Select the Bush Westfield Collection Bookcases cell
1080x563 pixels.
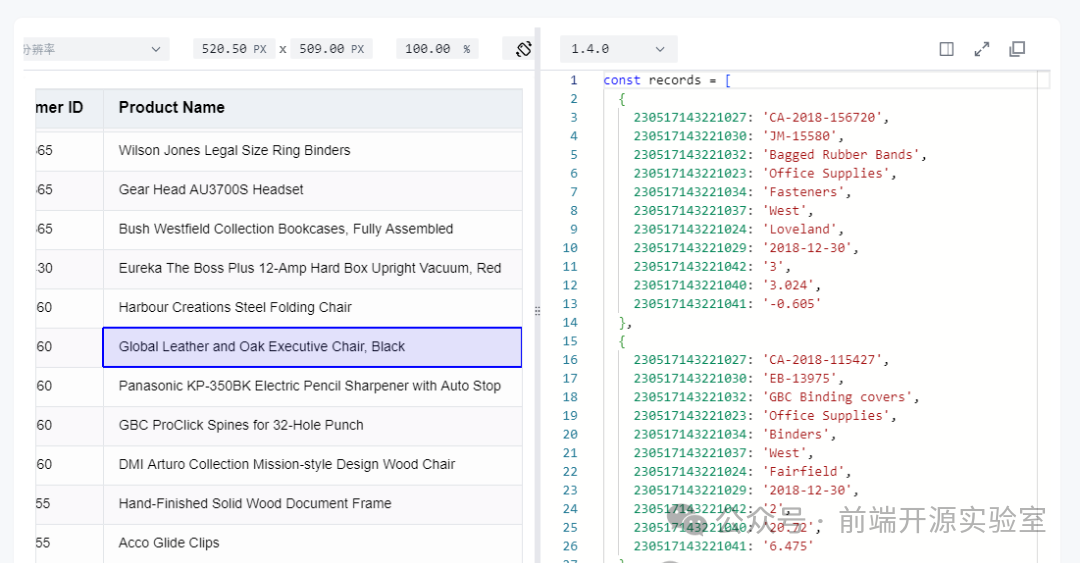pyautogui.click(x=313, y=229)
